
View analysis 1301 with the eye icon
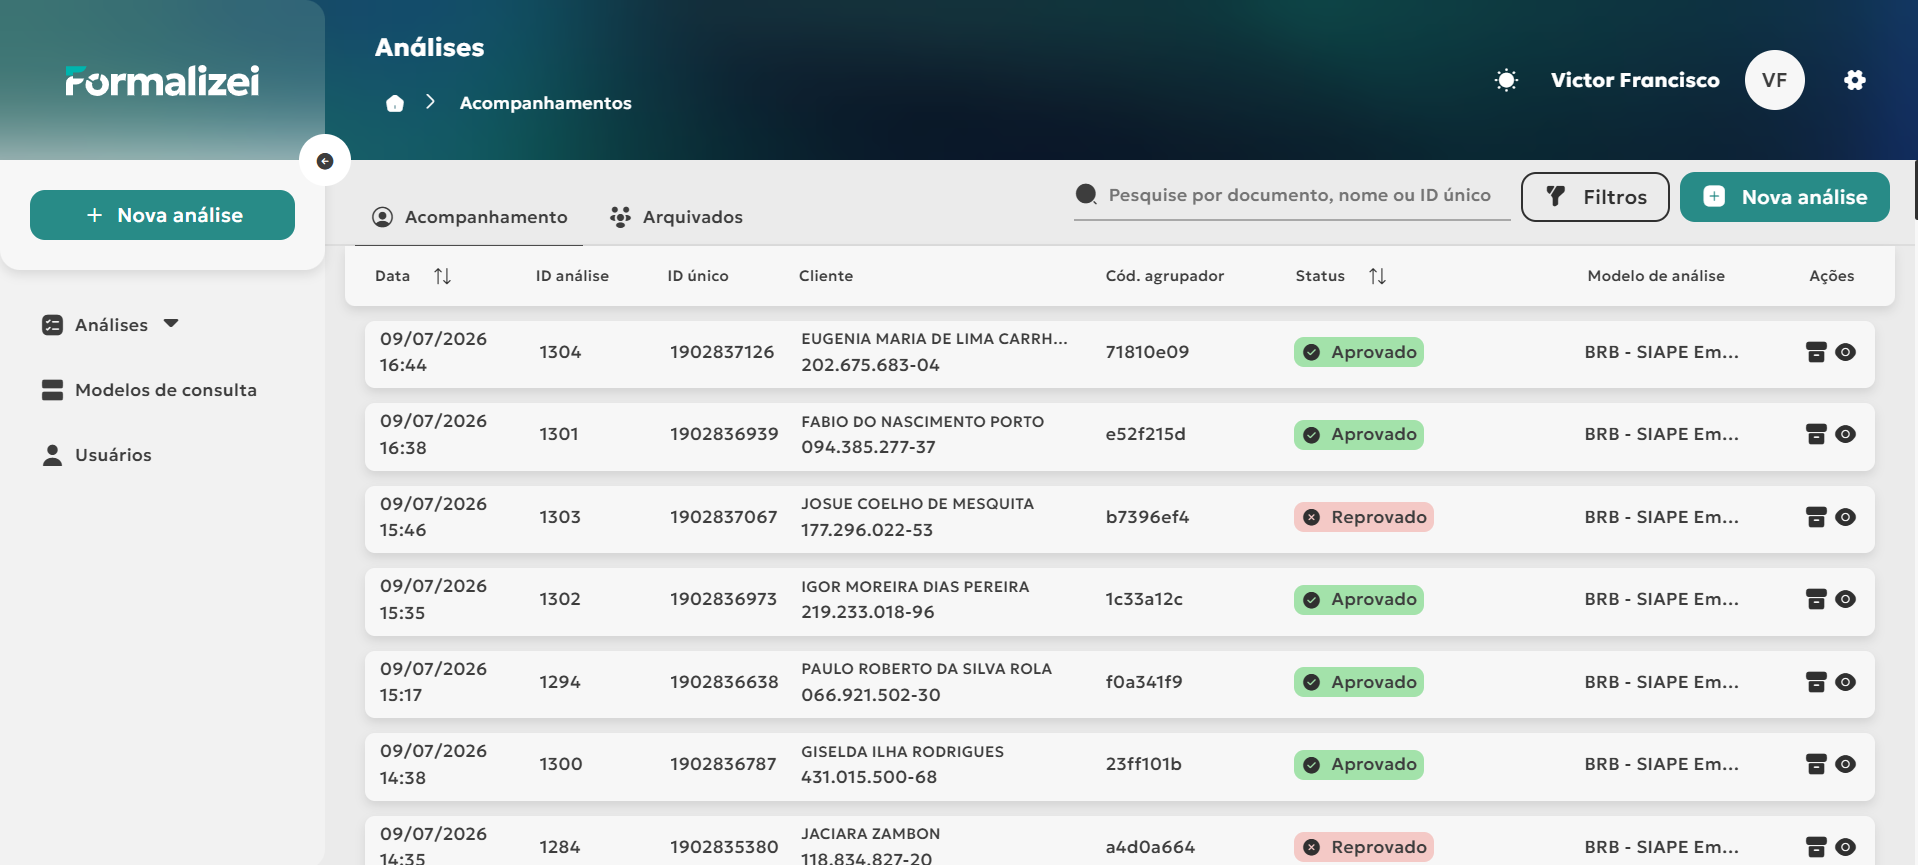pos(1846,434)
